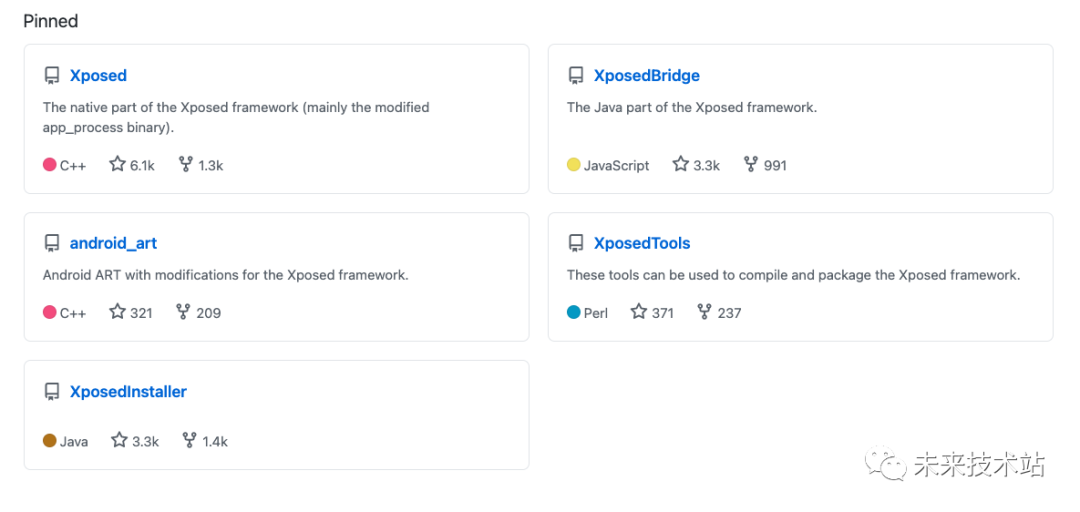Click the repo icon beside XposedTools
This screenshot has height=512, width=1080.
pyautogui.click(x=576, y=243)
